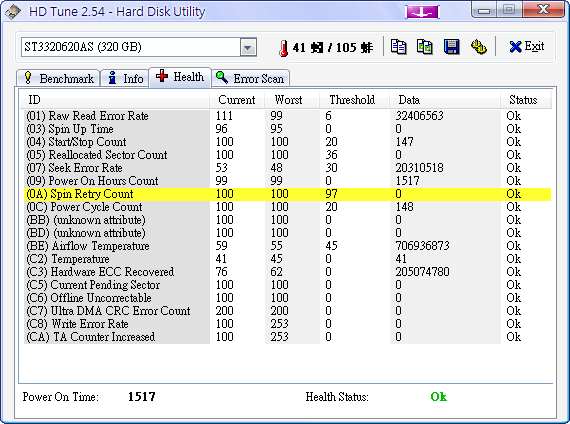570x424 pixels.
Task: Click data value 20310518
Action: point(420,168)
